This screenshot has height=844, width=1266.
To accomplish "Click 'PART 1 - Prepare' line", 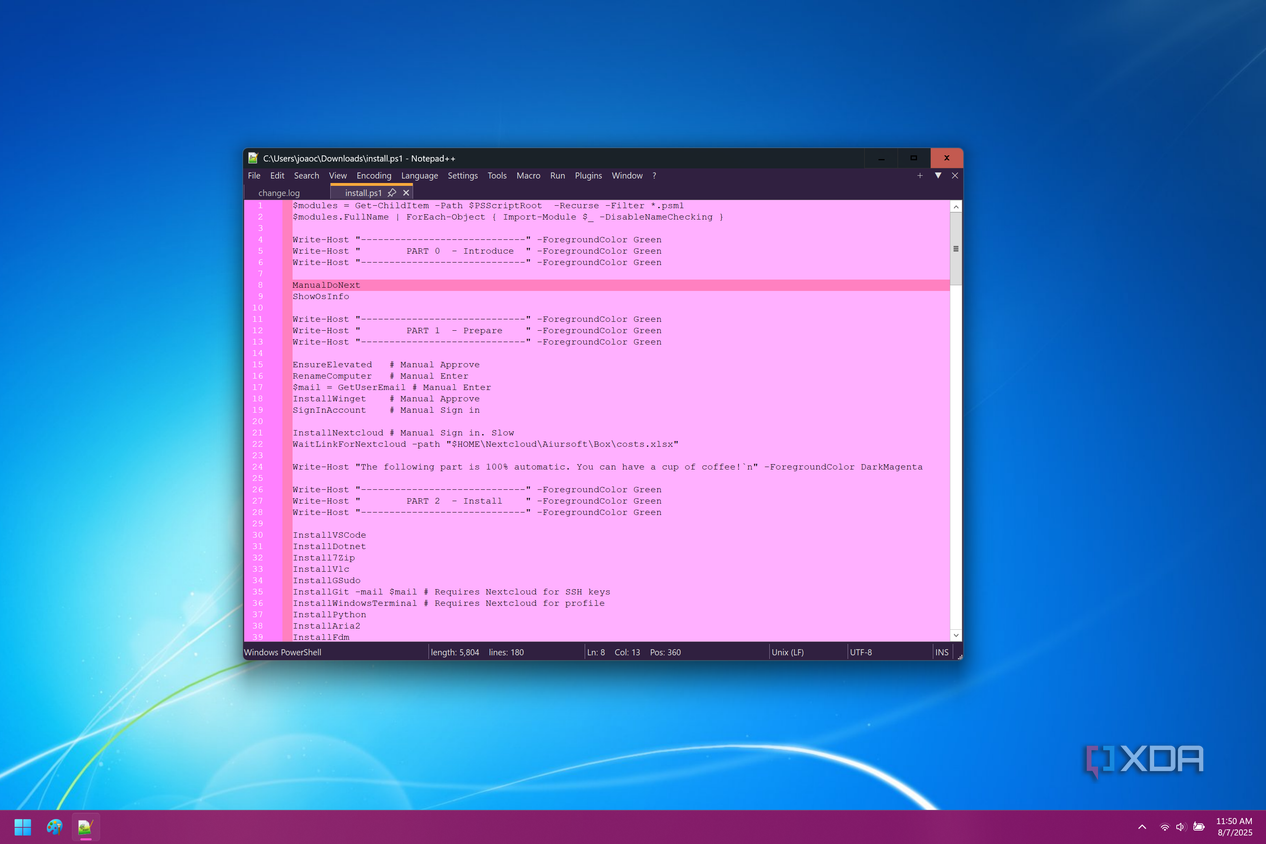I will 477,331.
